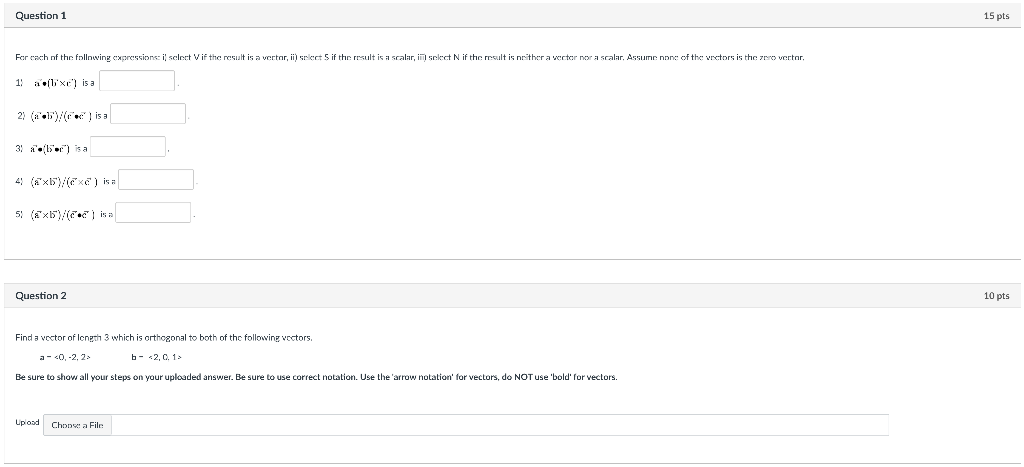1024x467 pixels.
Task: Click the 'Be sure to show all your steps' note
Action: point(316,377)
